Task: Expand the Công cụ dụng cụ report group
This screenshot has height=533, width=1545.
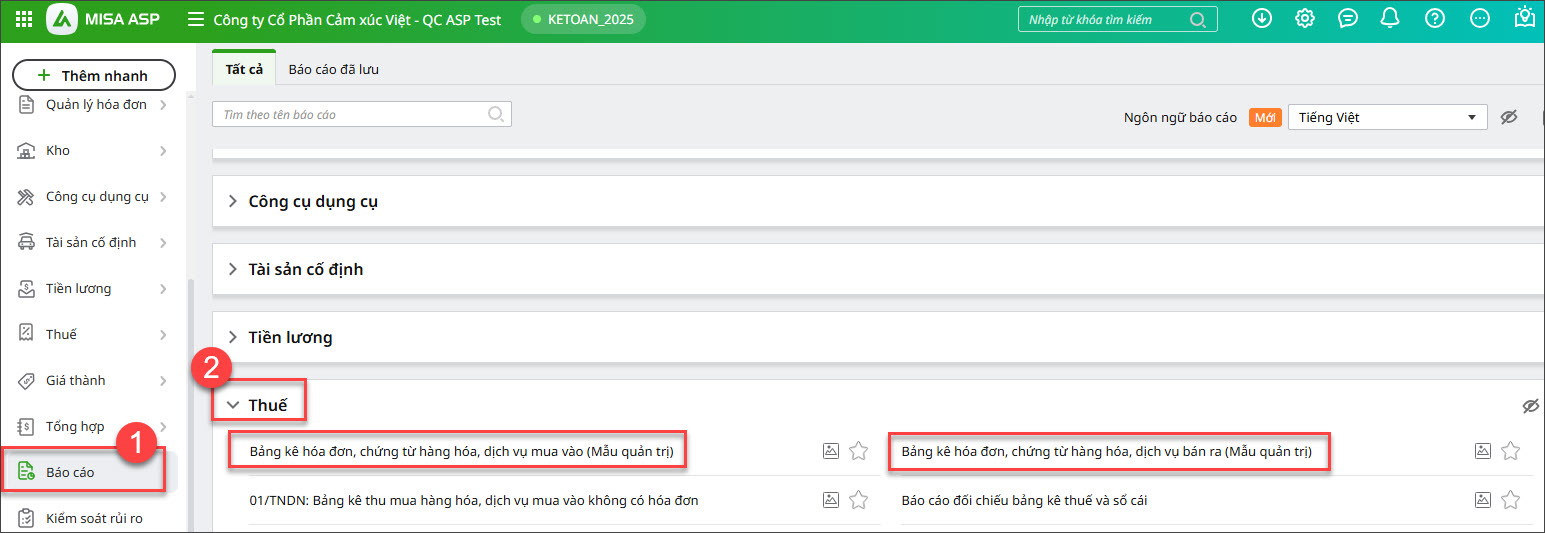Action: [x=313, y=201]
